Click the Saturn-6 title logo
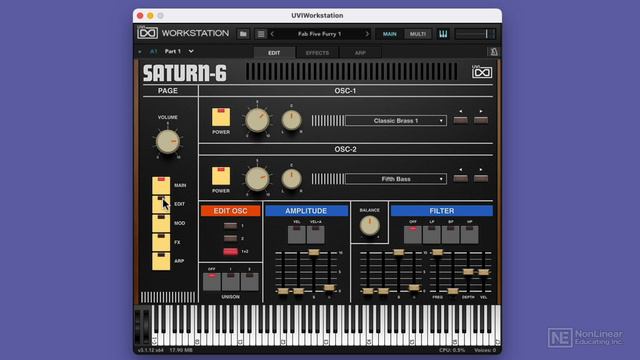640x360 pixels. (x=184, y=73)
